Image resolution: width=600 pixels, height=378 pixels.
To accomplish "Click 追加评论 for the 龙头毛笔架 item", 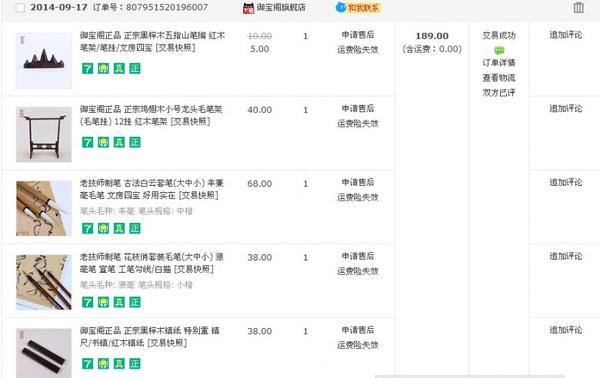I will pyautogui.click(x=566, y=109).
